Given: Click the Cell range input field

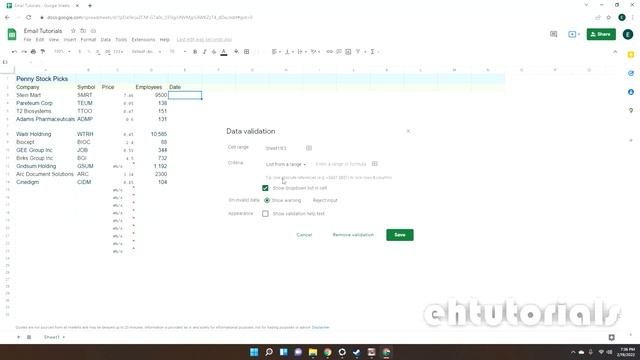Looking at the screenshot, I should click(284, 148).
